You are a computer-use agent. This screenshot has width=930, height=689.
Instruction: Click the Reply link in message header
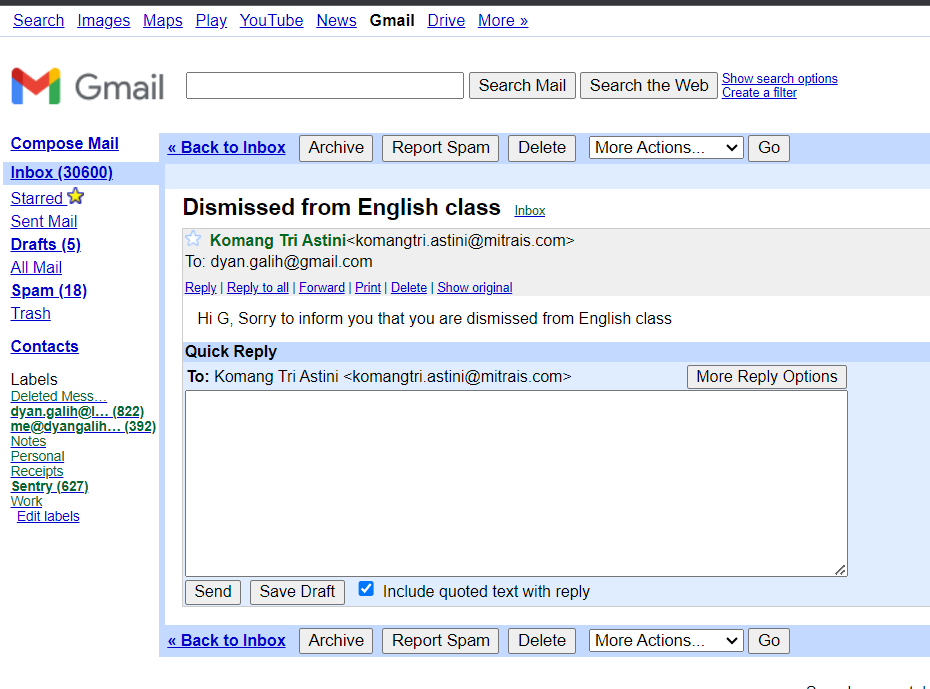click(200, 288)
